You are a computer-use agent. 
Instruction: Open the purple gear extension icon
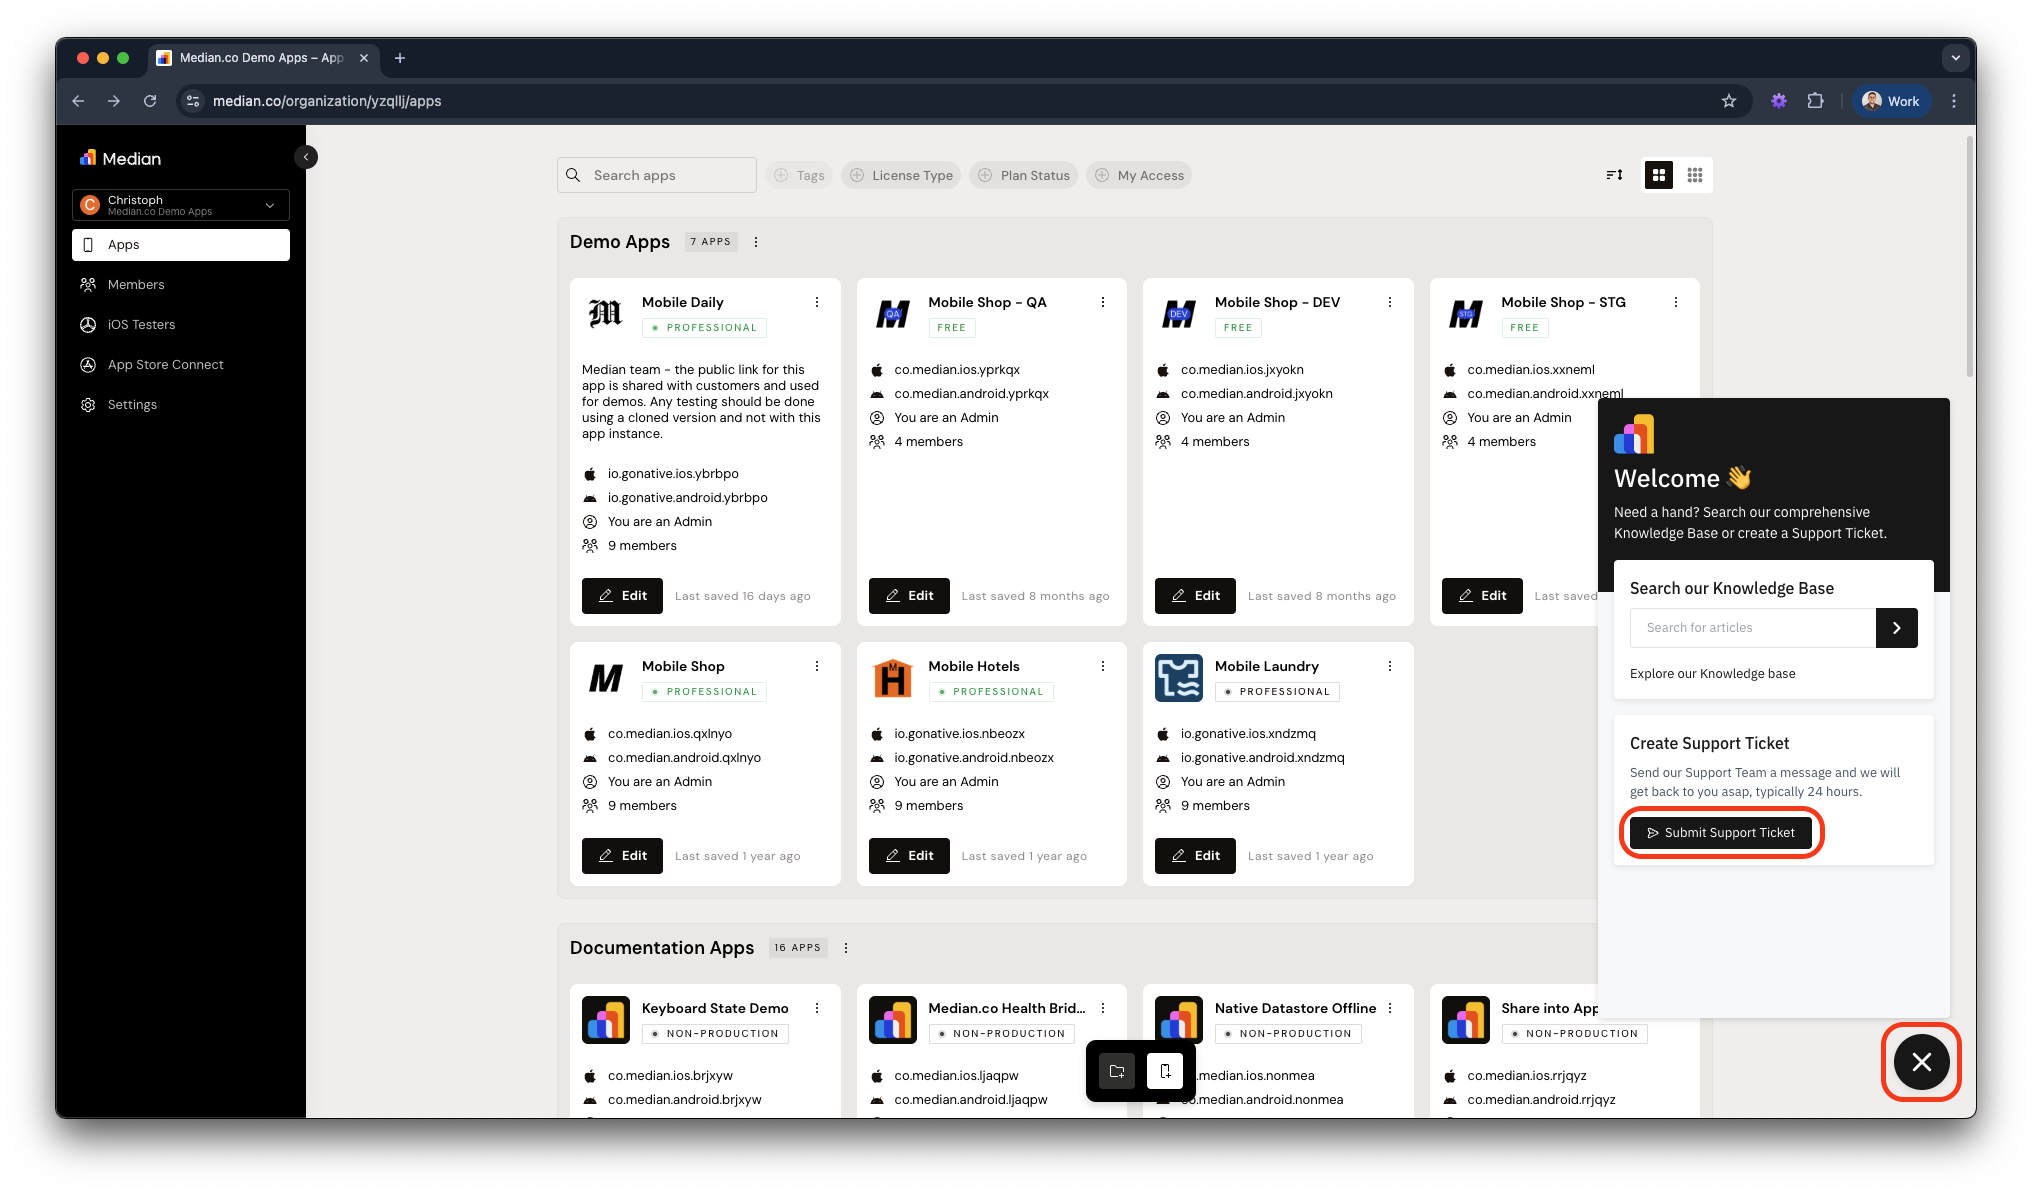pos(1778,101)
